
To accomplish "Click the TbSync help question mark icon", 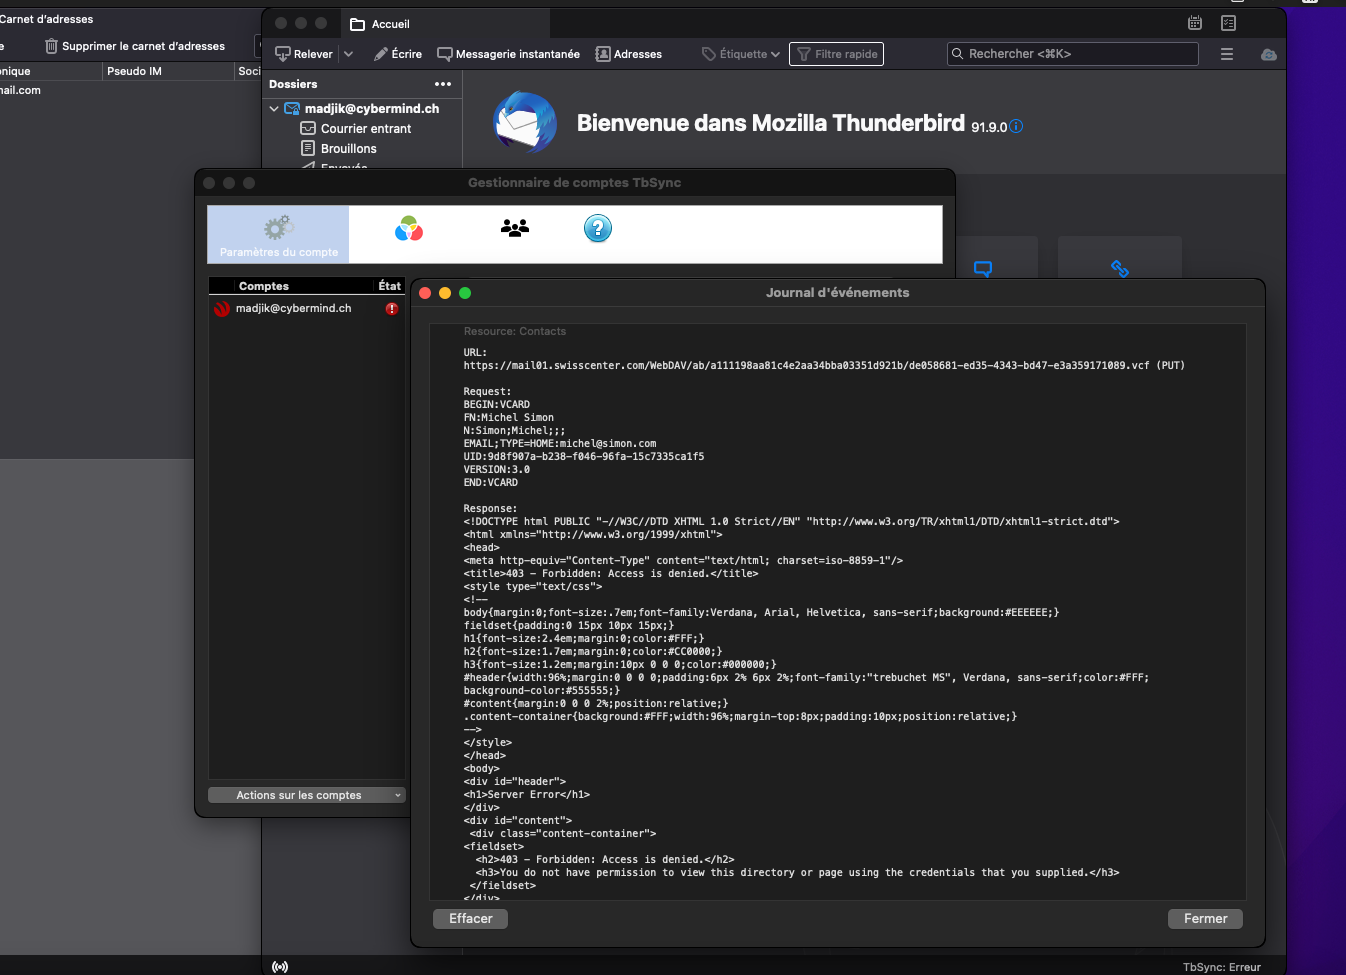I will [x=597, y=229].
